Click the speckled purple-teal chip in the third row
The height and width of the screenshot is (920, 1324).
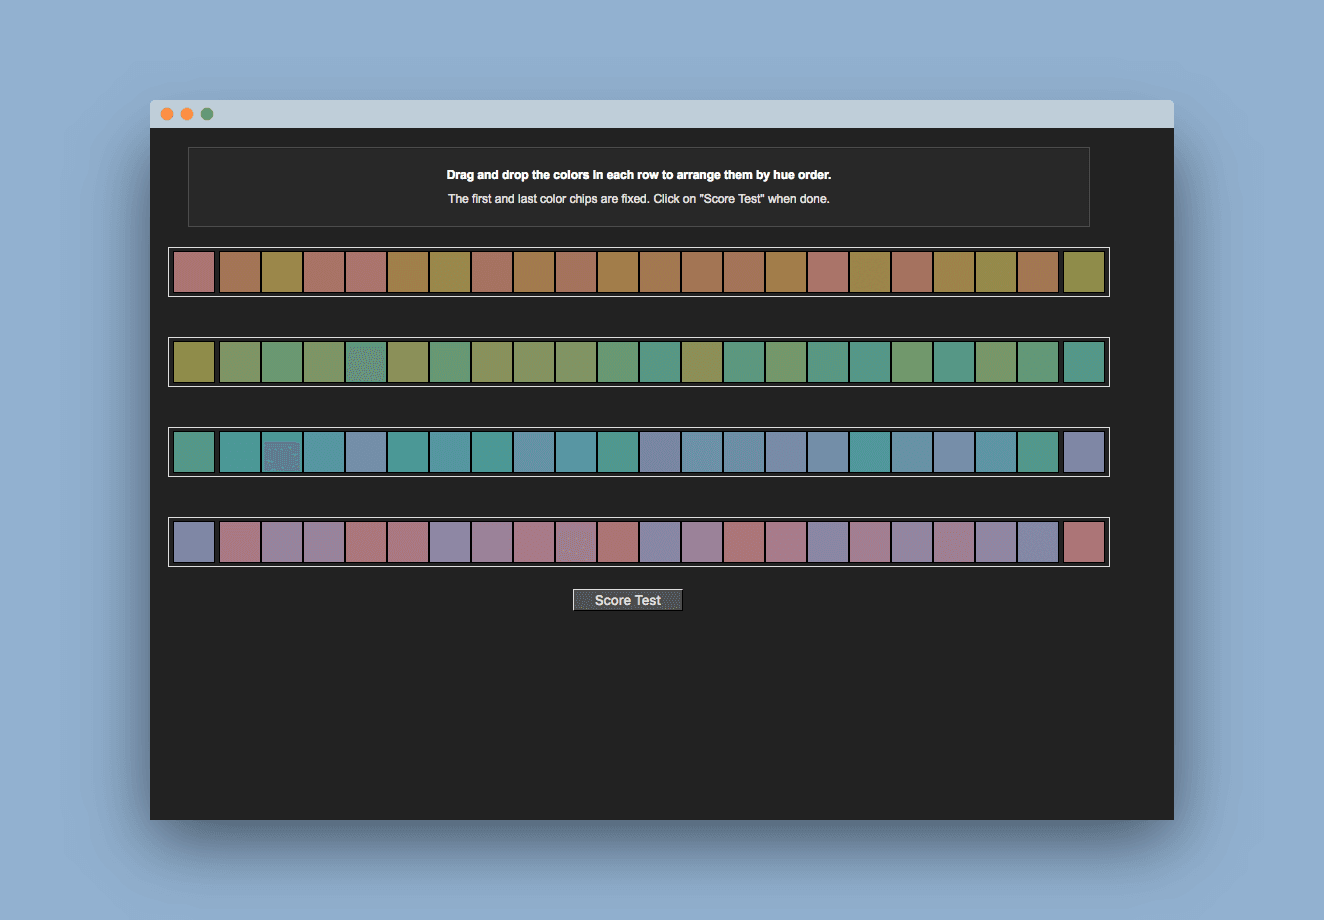(x=282, y=453)
